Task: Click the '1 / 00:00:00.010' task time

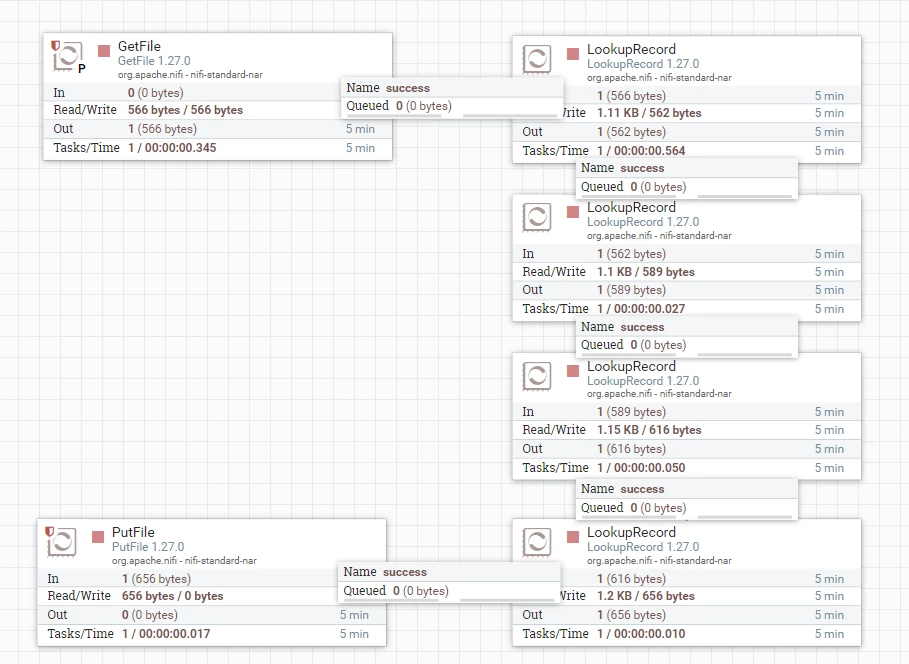Action: [641, 634]
